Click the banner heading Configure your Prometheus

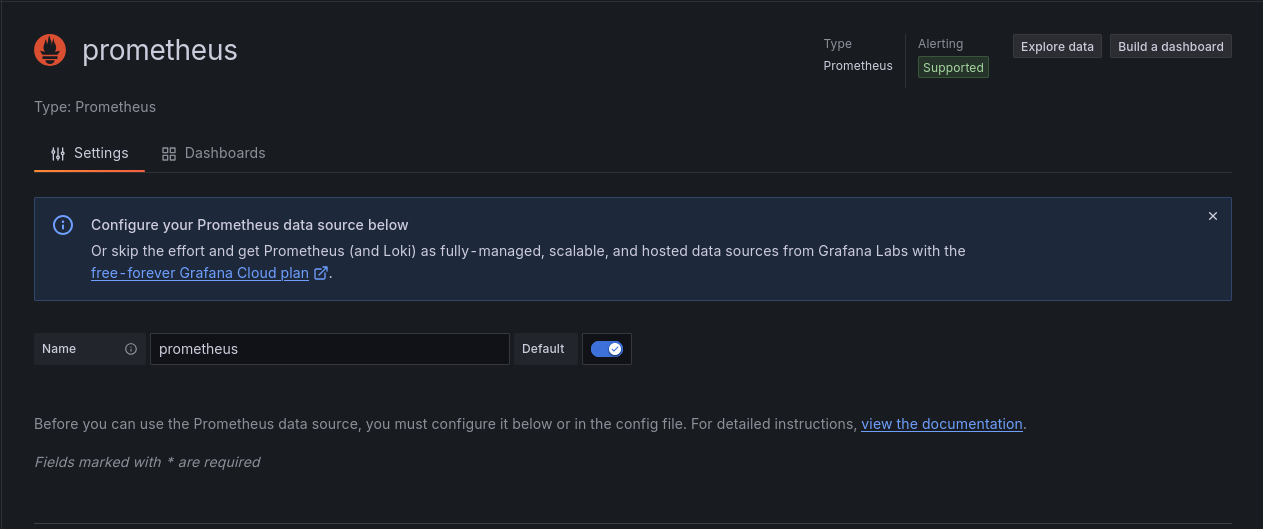pyautogui.click(x=250, y=225)
